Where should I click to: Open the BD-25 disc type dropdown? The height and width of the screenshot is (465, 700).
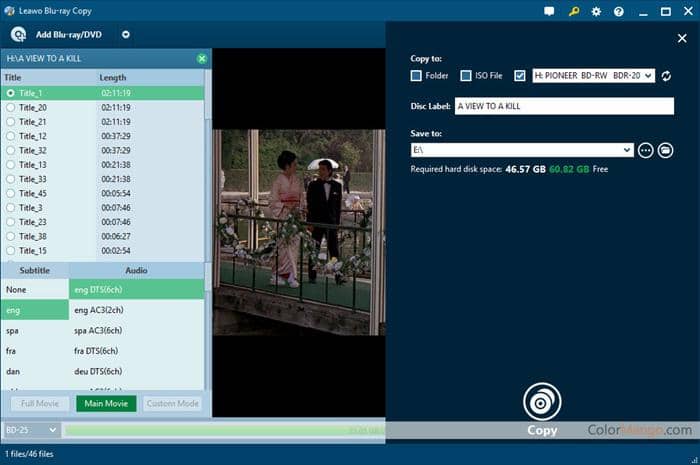52,430
